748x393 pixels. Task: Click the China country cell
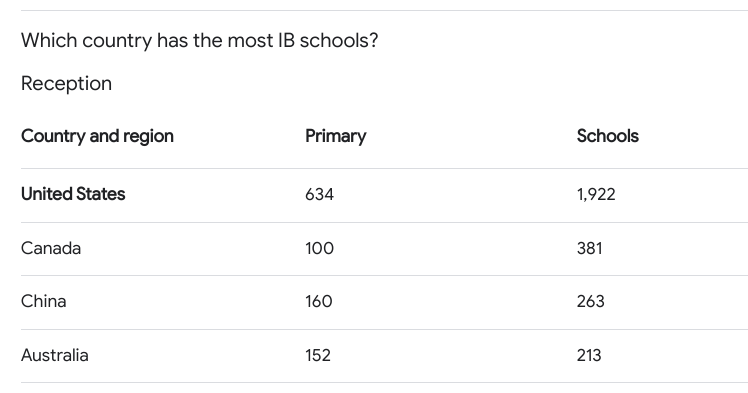coord(43,301)
